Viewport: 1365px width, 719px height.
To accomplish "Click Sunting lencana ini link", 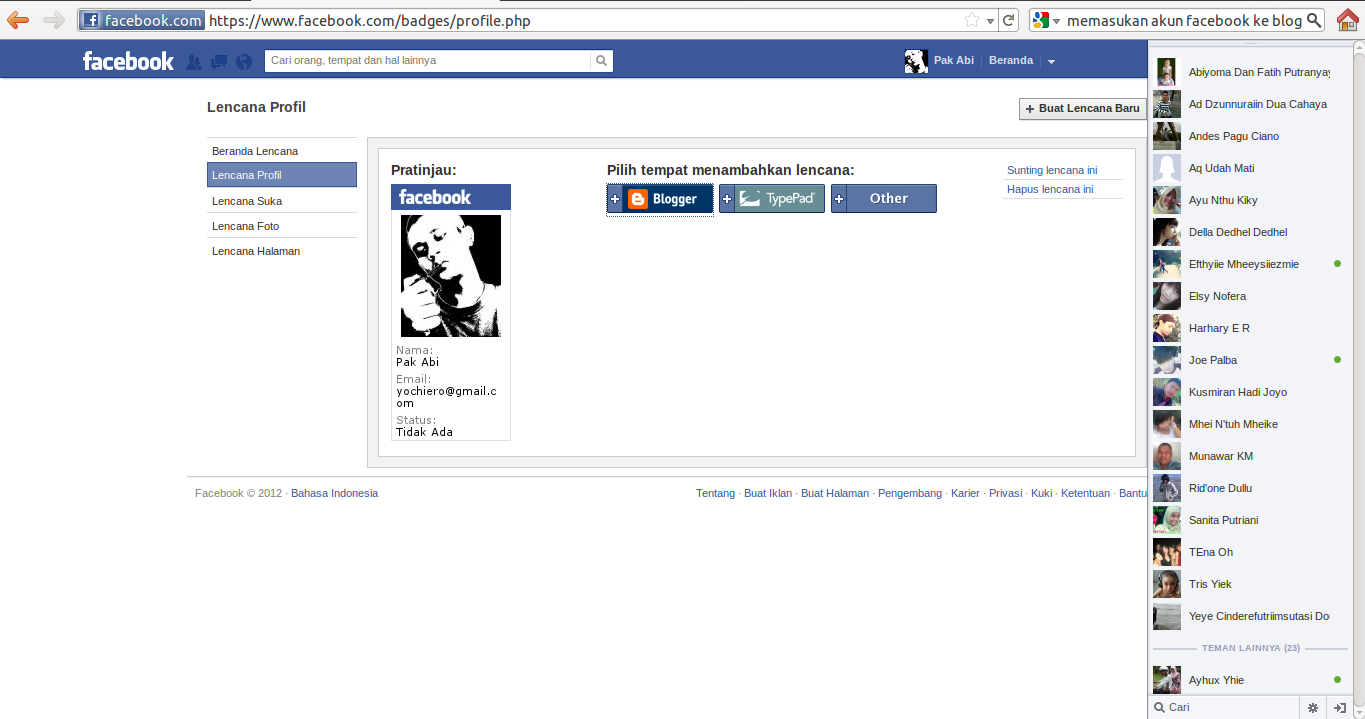I will point(1052,170).
